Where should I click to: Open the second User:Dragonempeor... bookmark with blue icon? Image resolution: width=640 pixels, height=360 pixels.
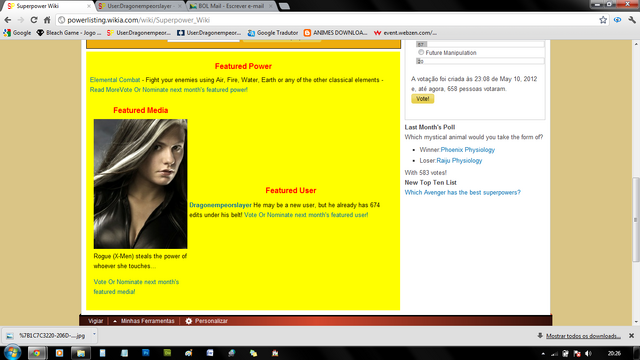(x=209, y=33)
